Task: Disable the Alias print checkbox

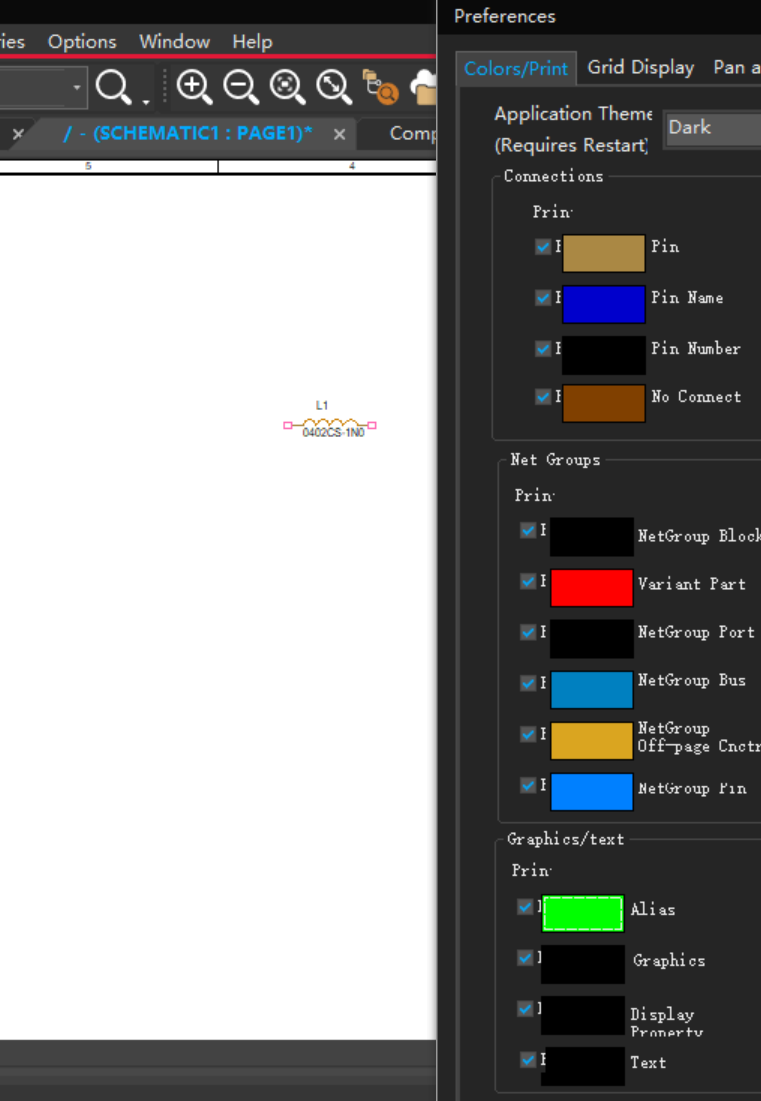Action: coord(525,907)
